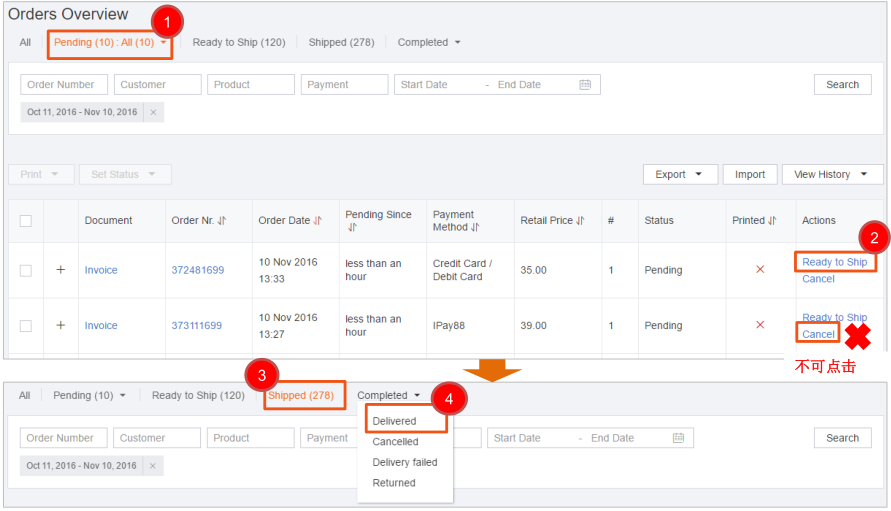The image size is (891, 511).
Task: Sort by Printed column arrows
Action: (772, 221)
